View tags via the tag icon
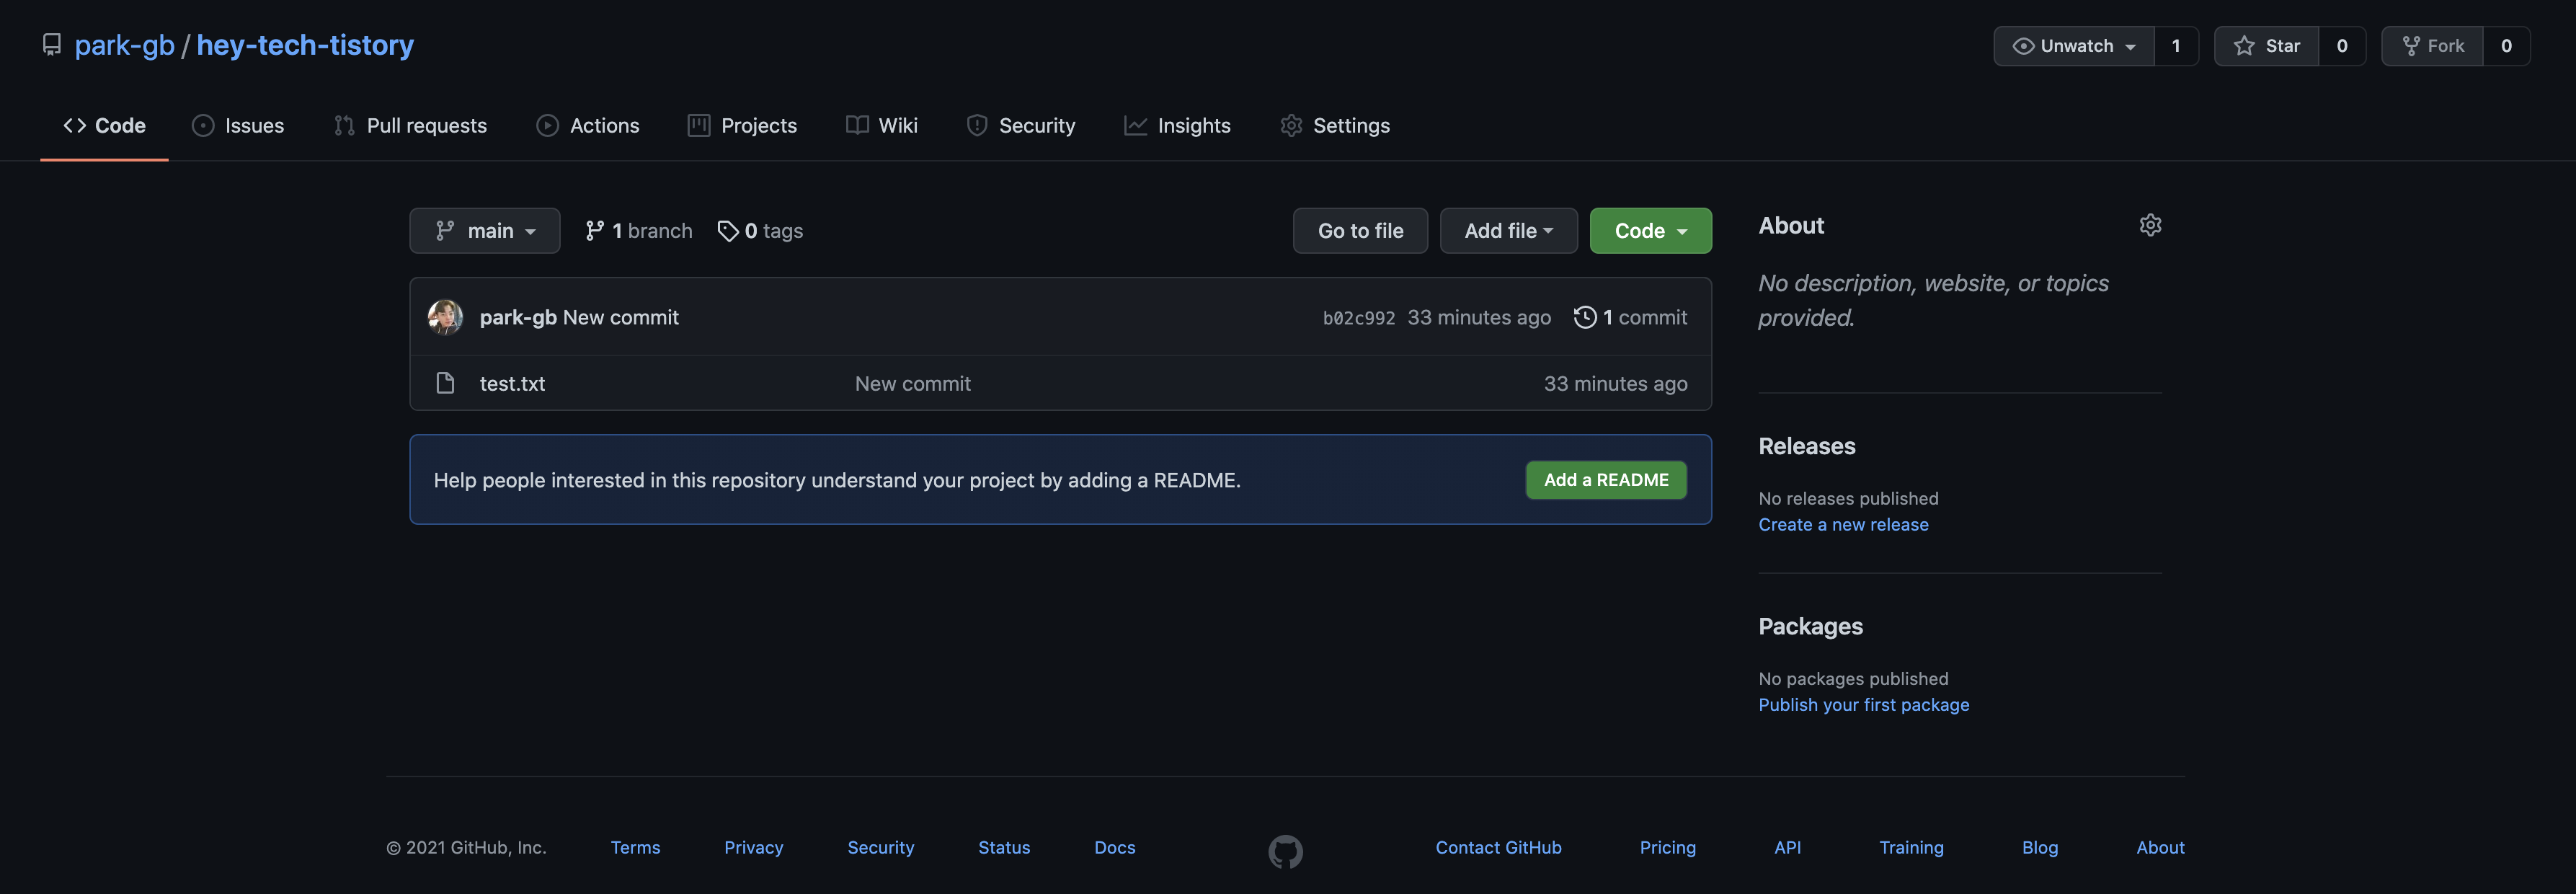Screen dimensions: 2576x894 point(728,231)
